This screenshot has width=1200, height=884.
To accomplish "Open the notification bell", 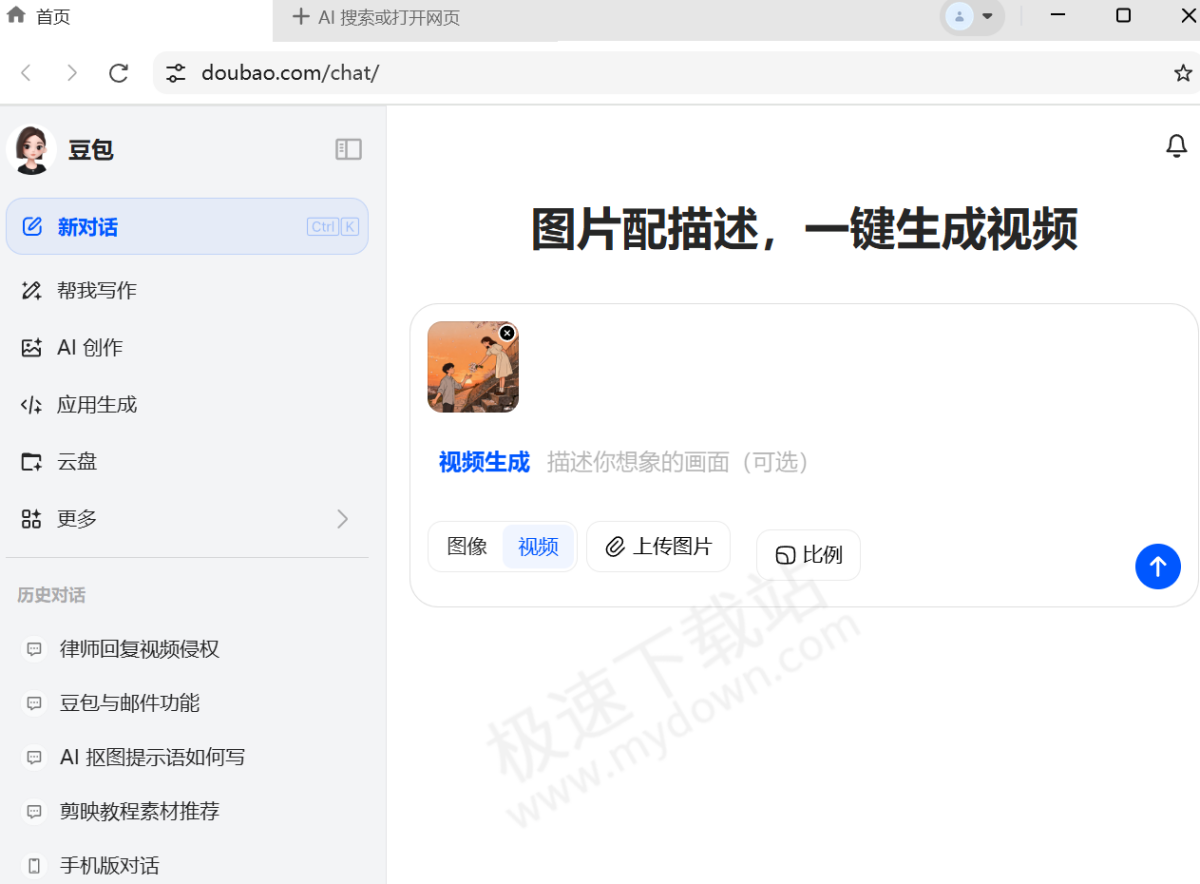I will (1176, 145).
